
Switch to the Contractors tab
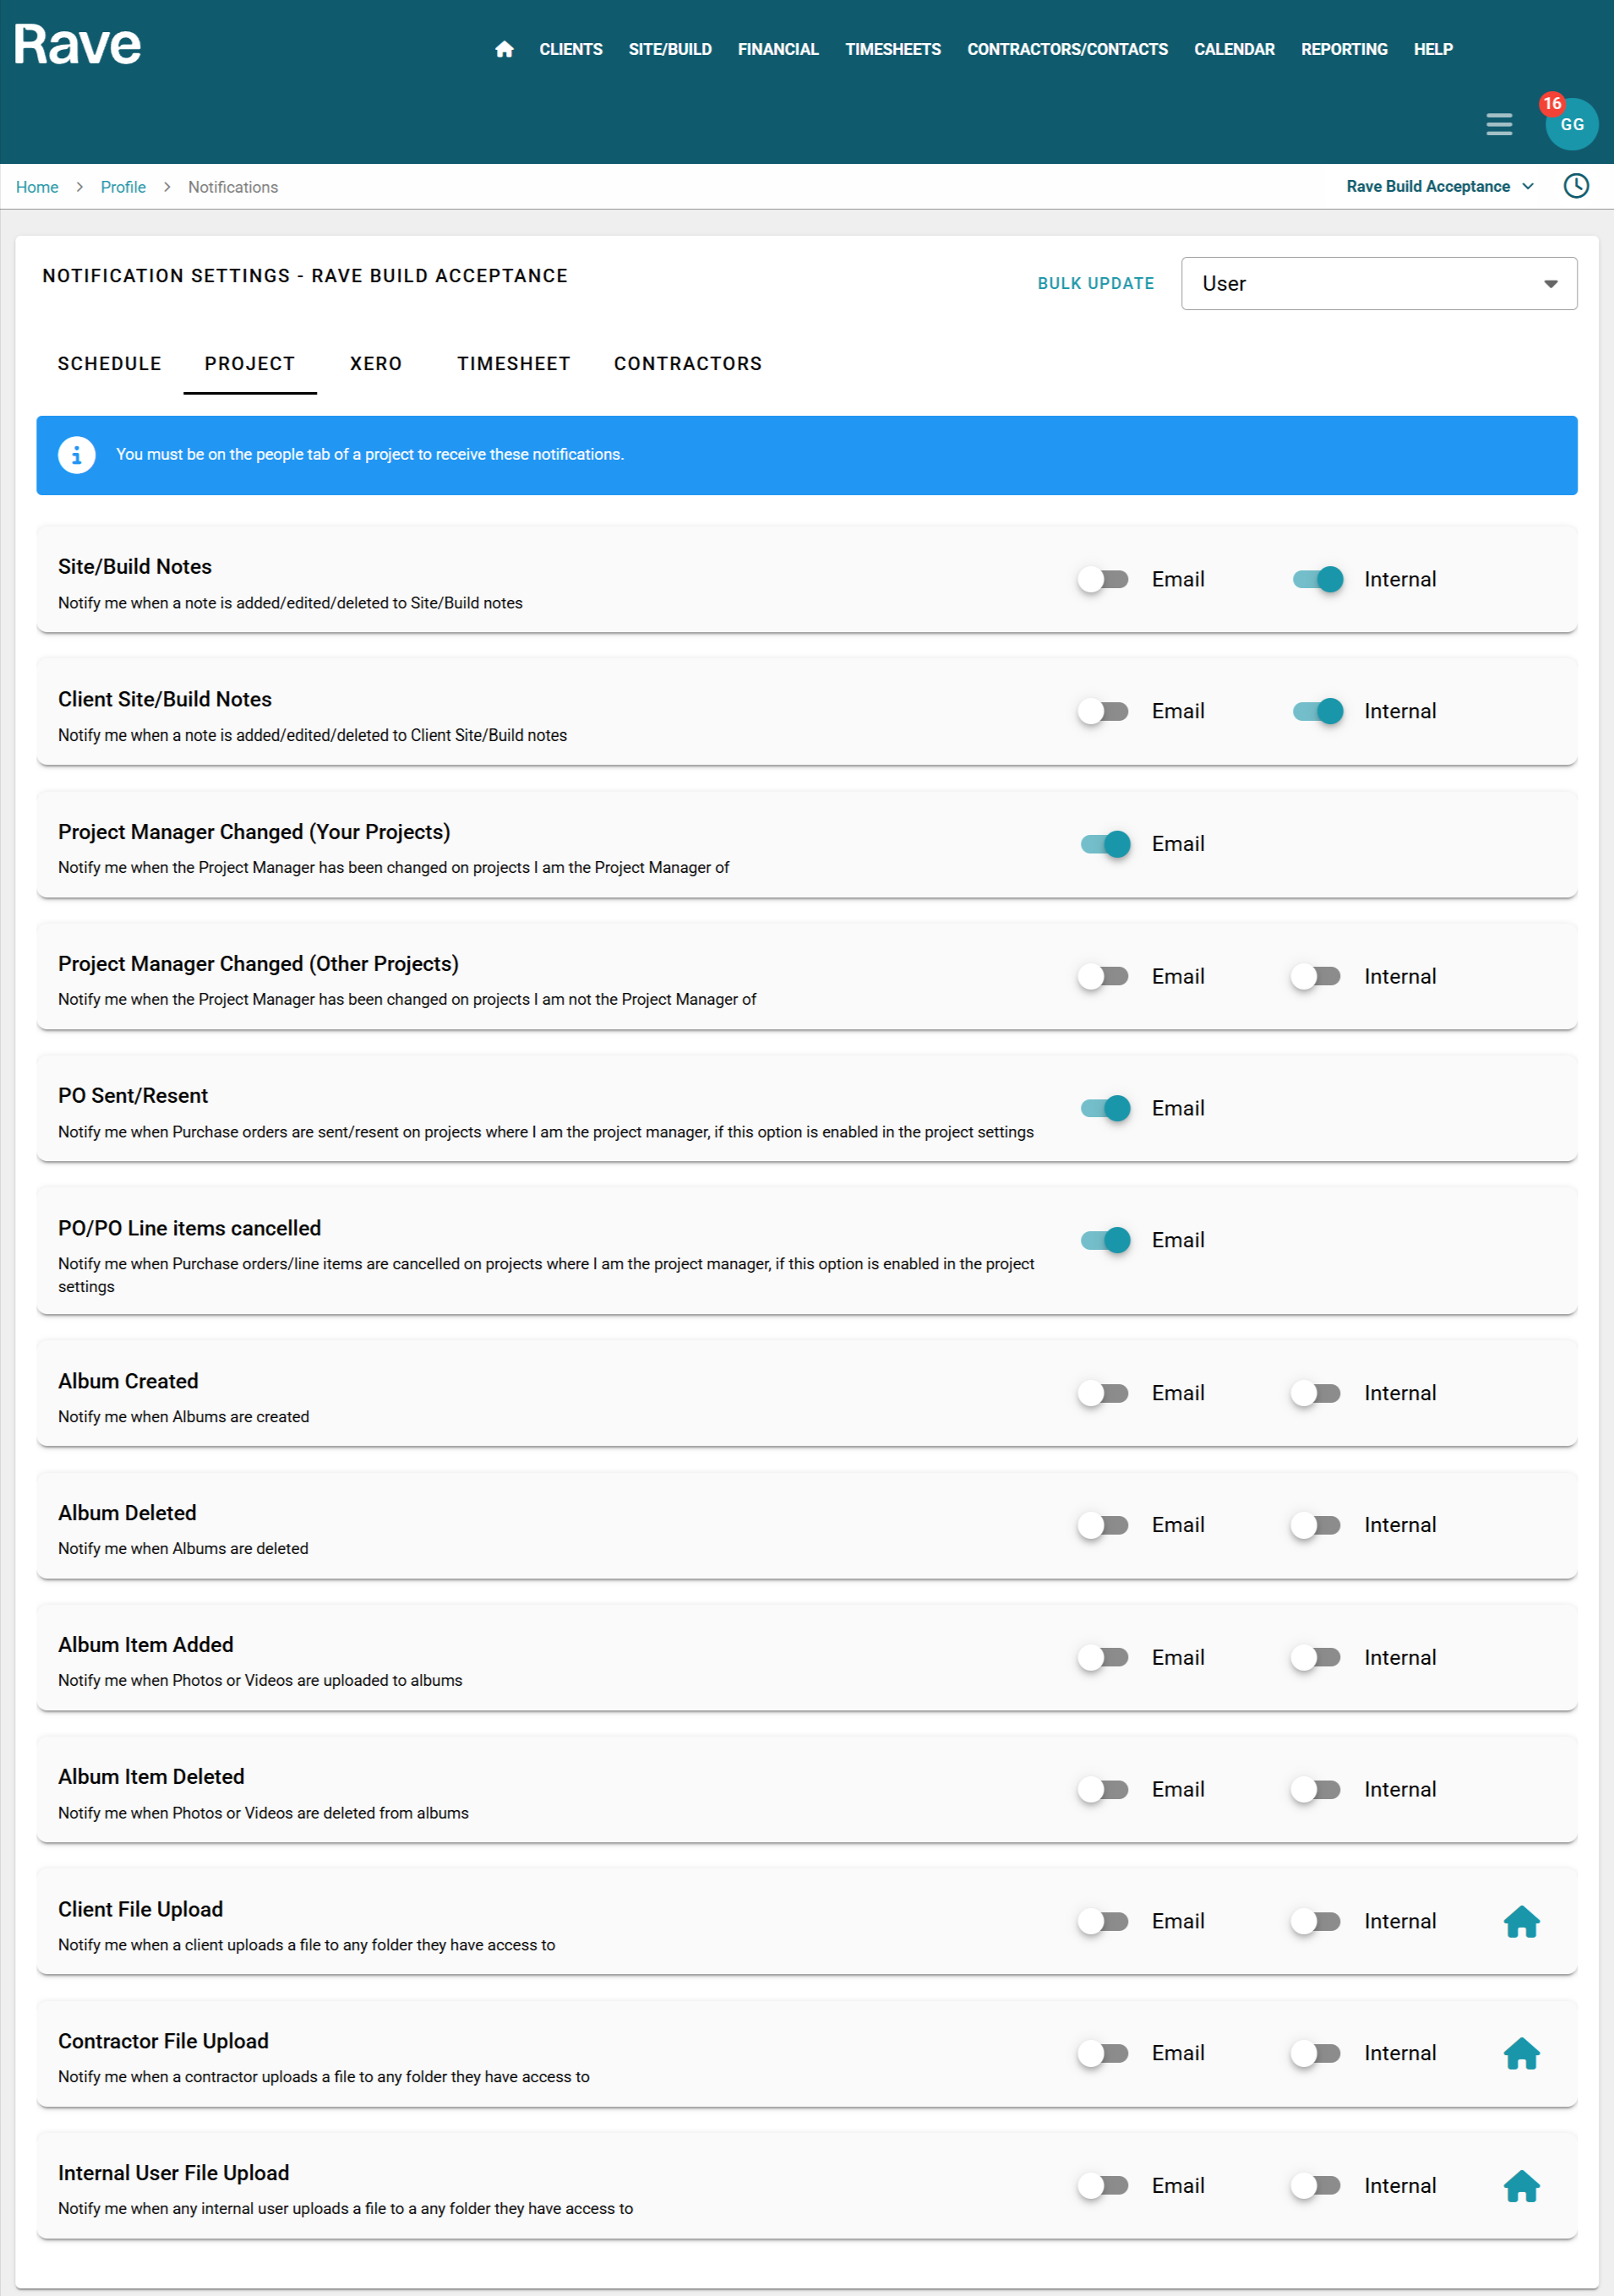(x=687, y=364)
